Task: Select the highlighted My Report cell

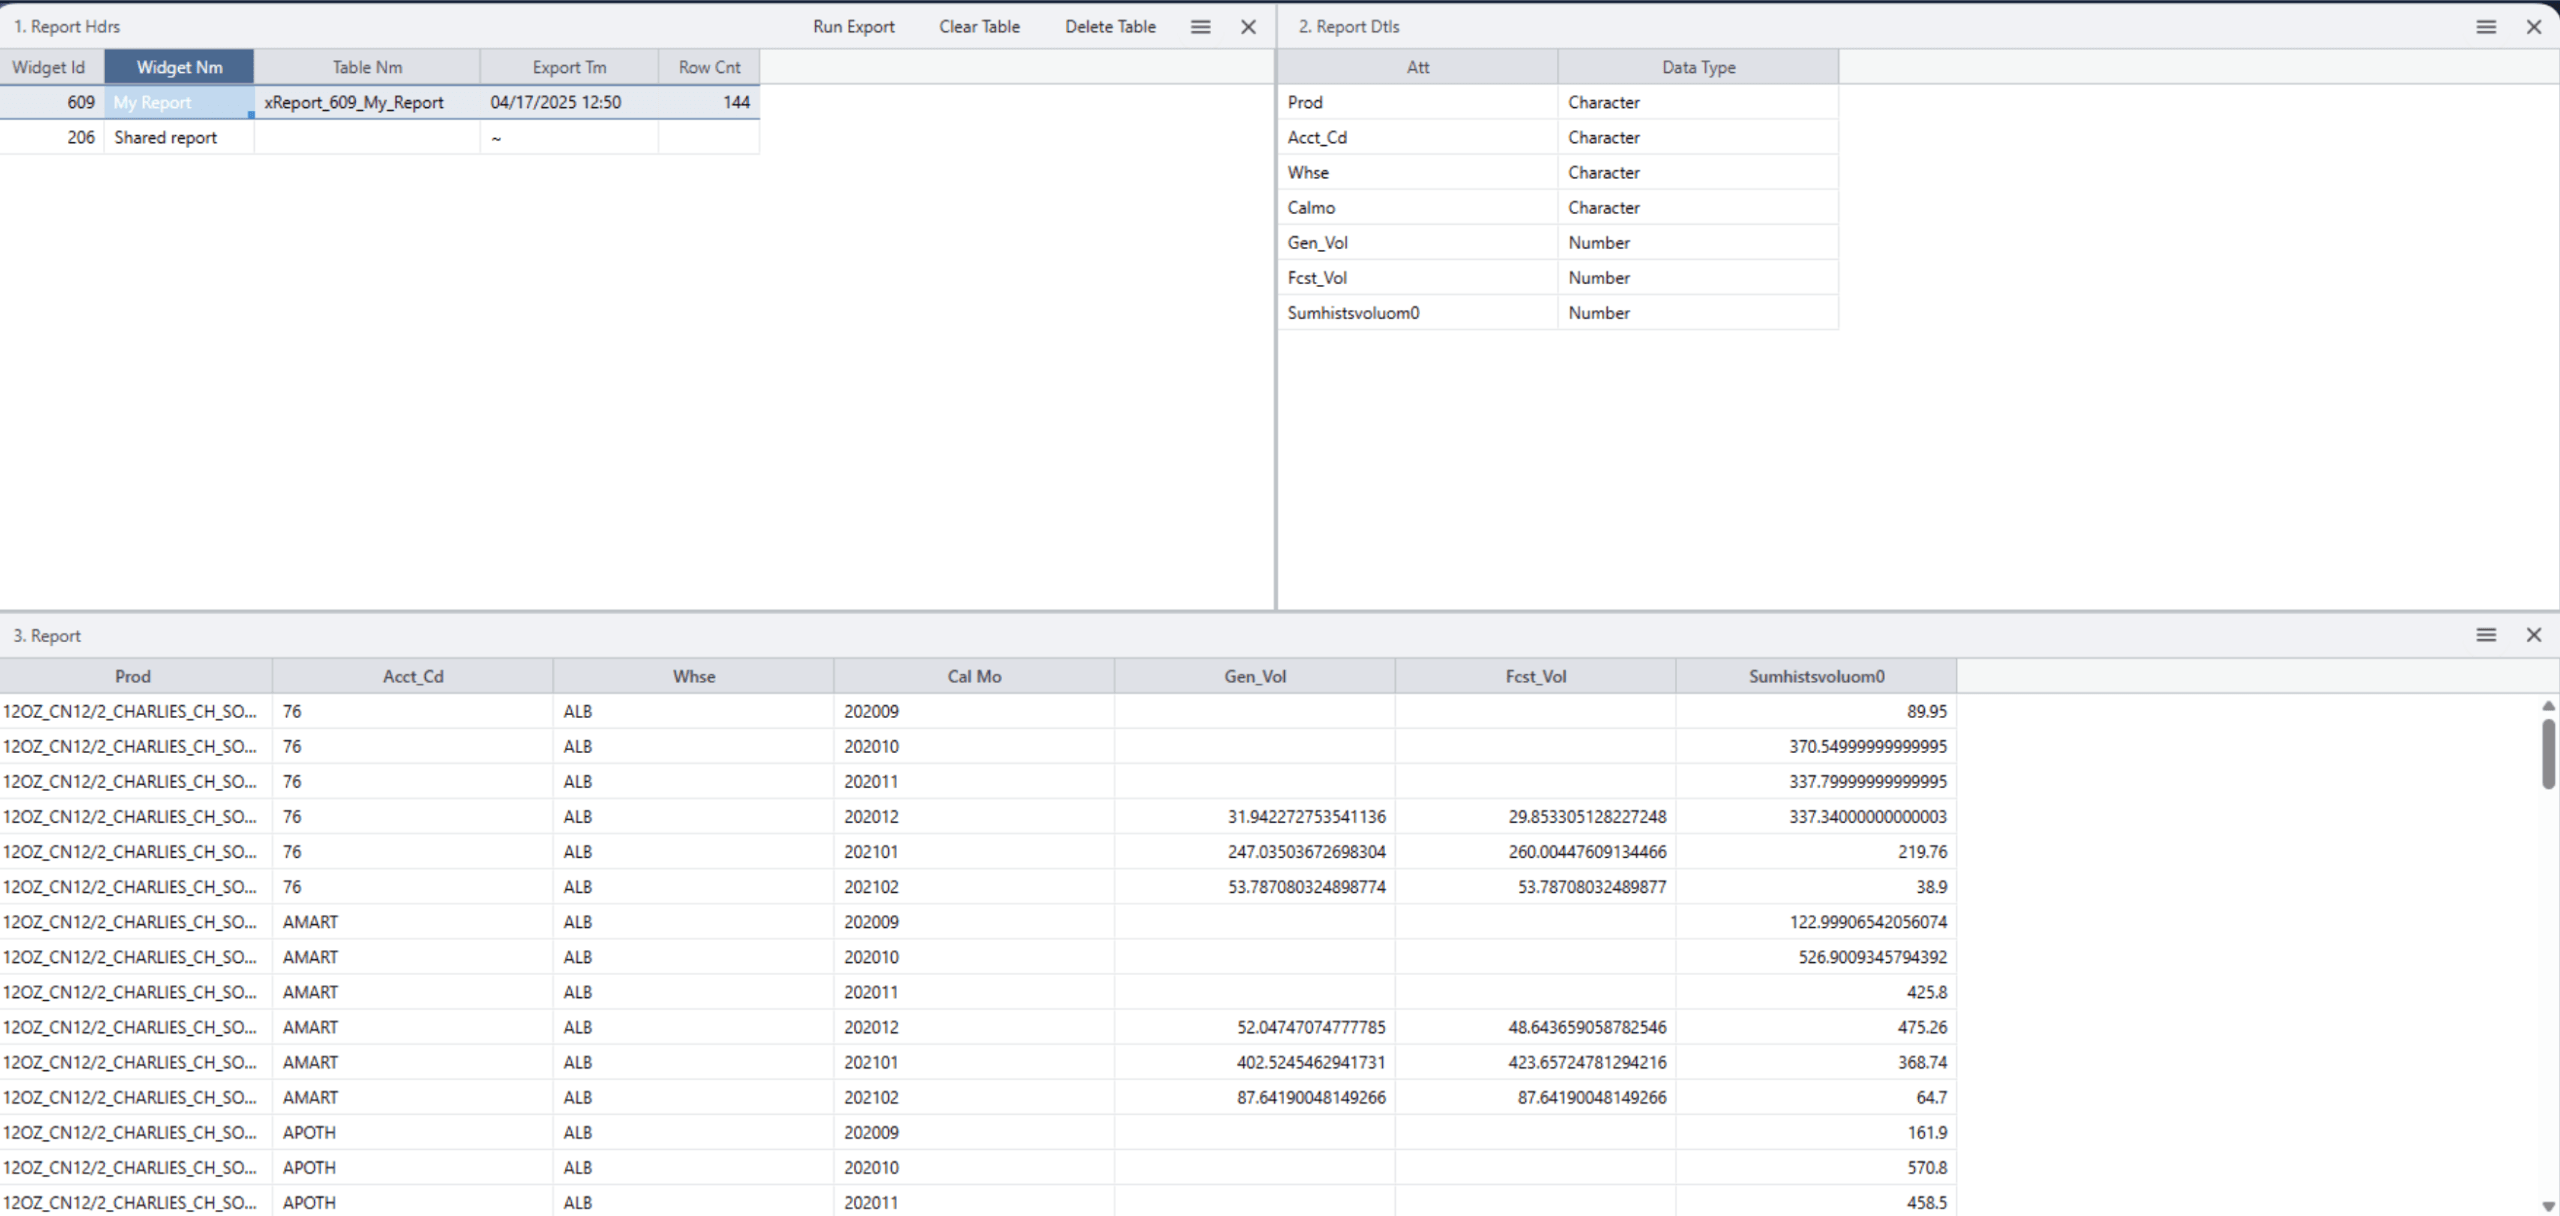Action: click(178, 101)
